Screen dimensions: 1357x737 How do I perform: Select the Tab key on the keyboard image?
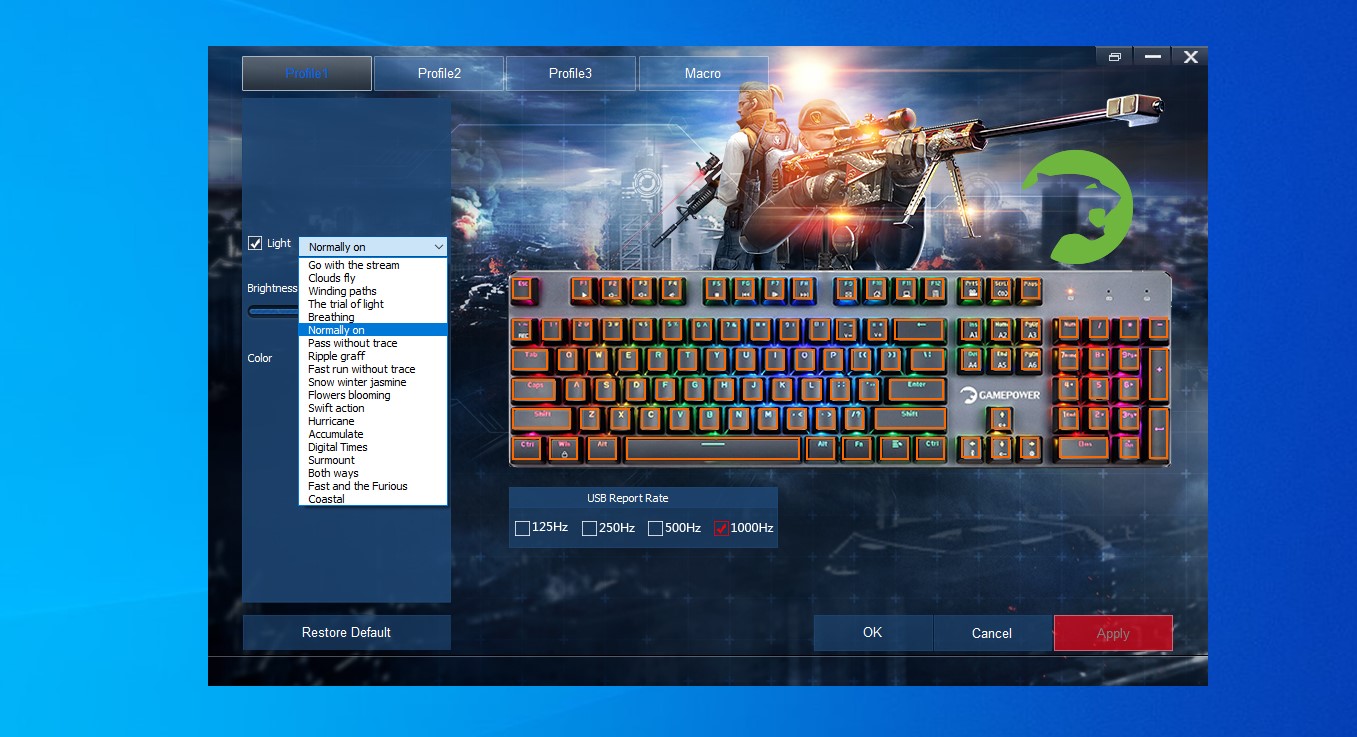(532, 359)
